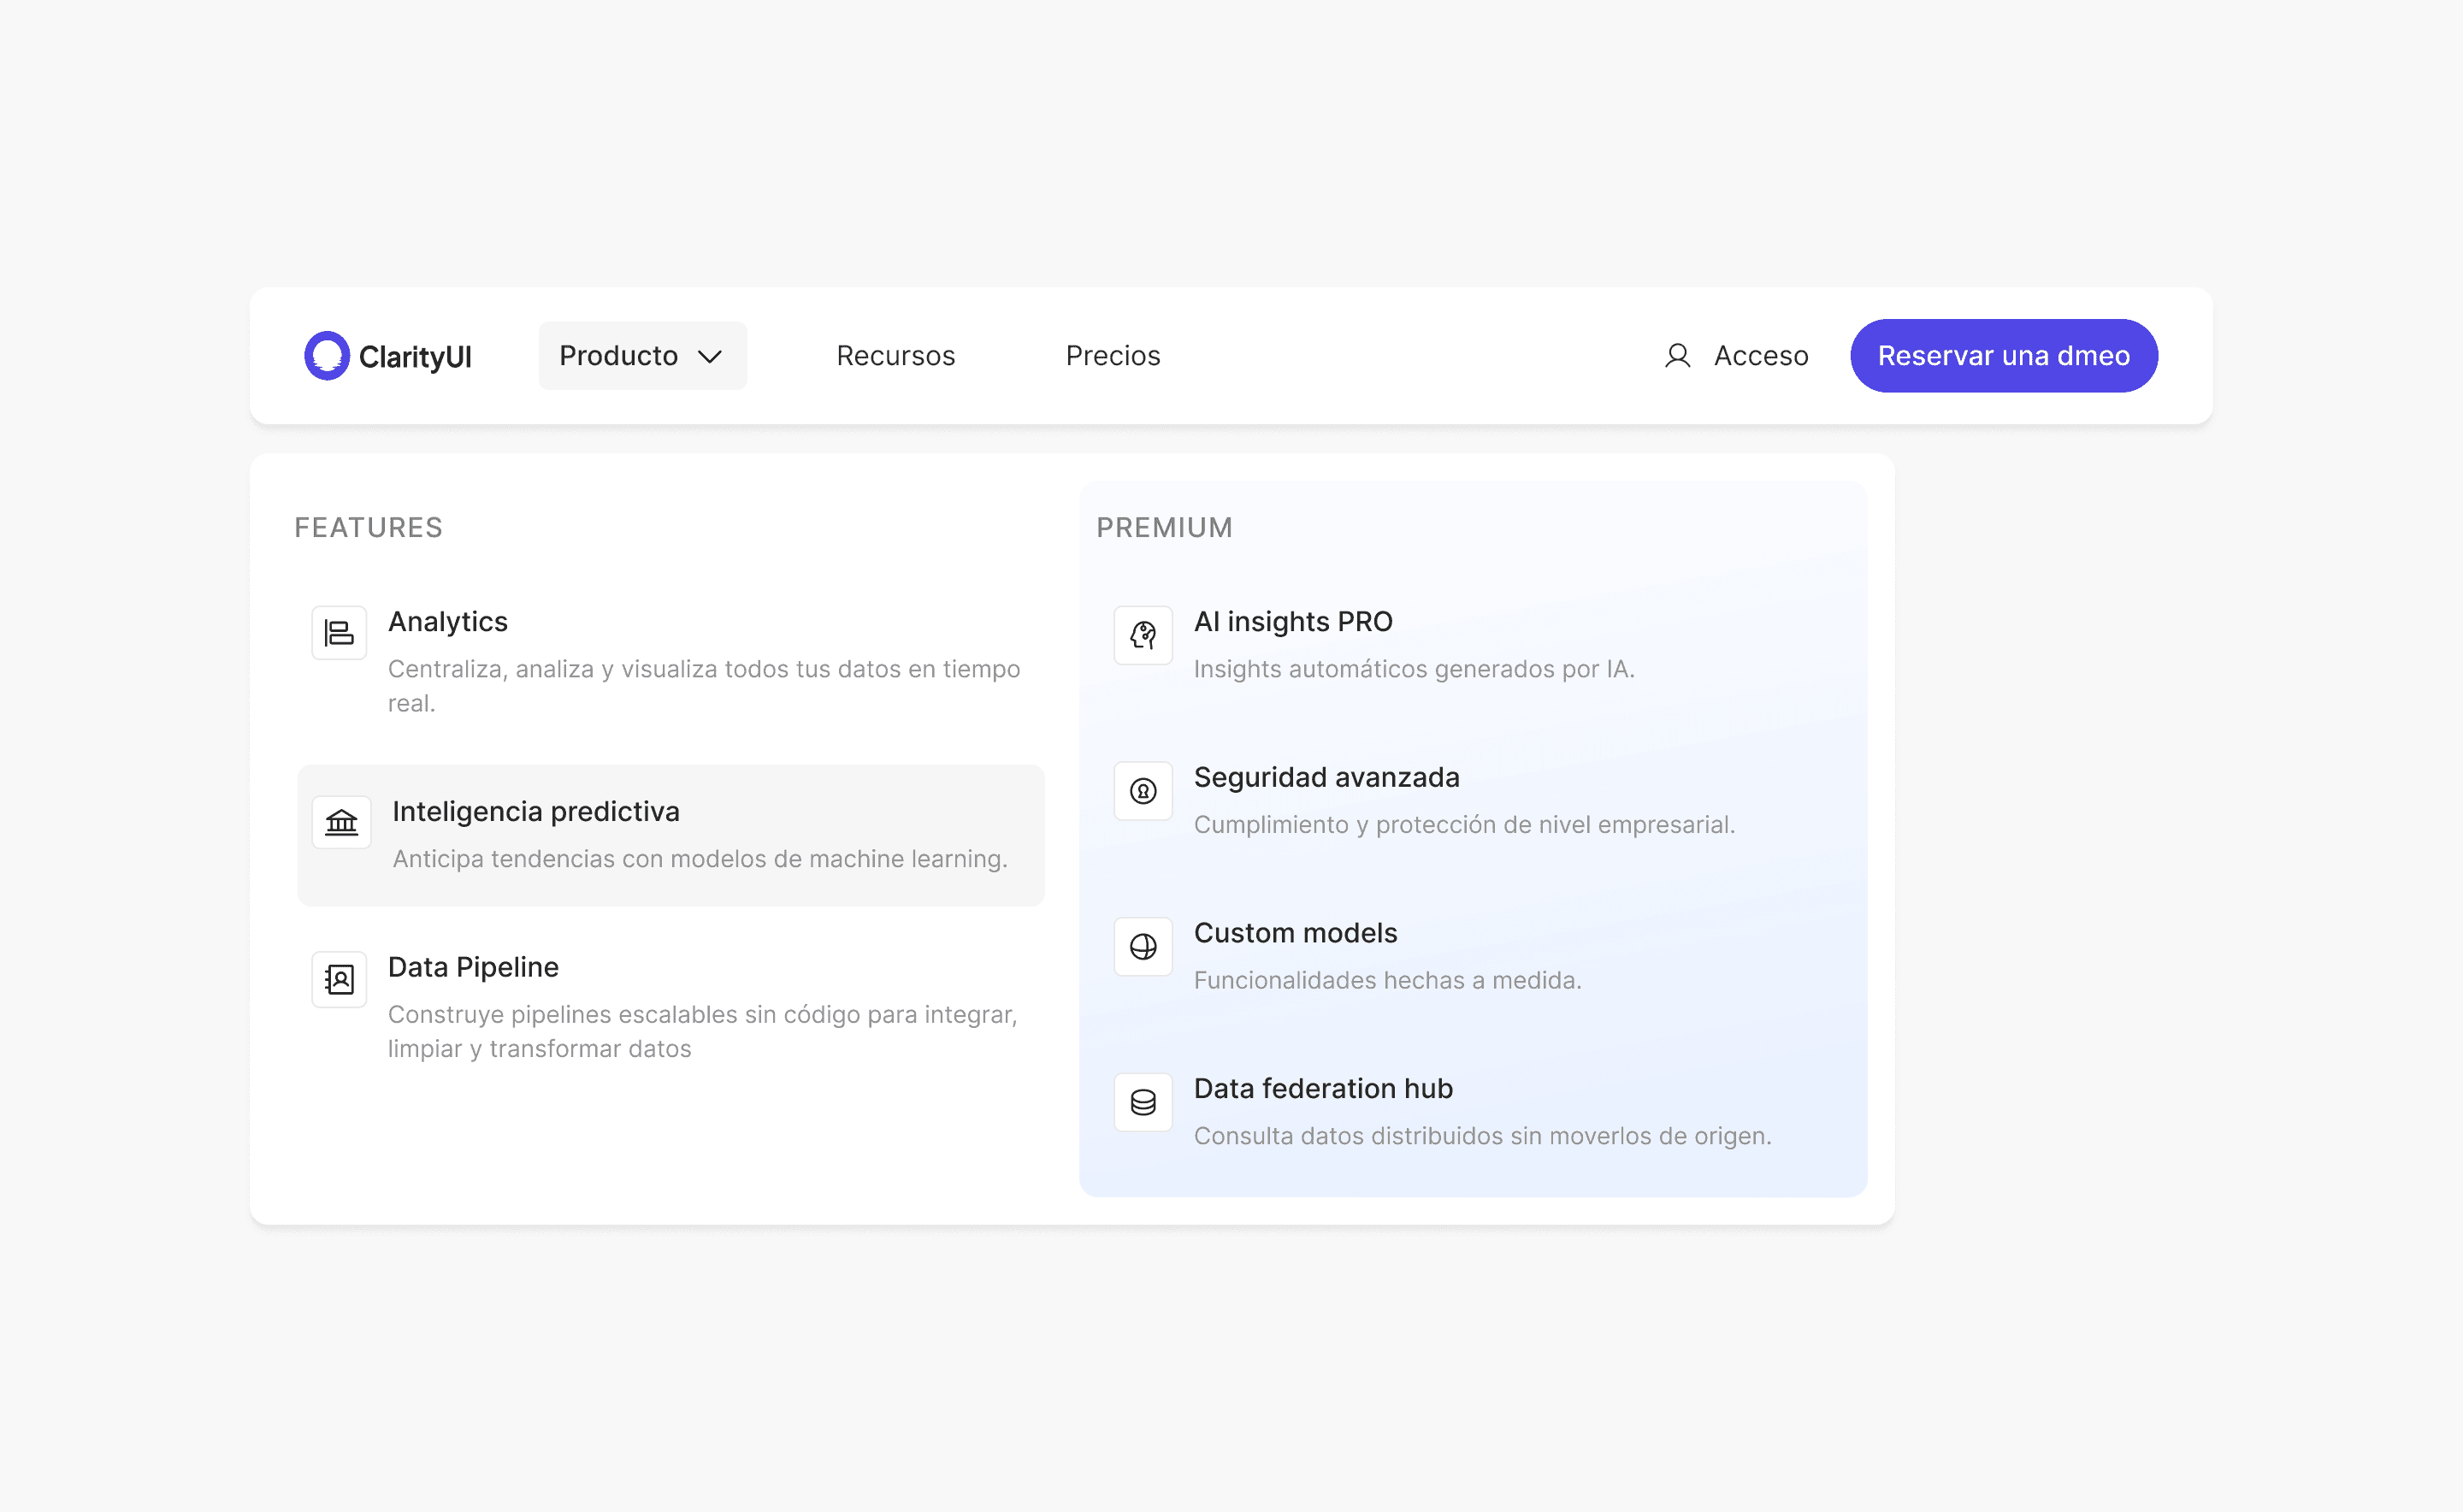Select the Seguridad avanzada title
Image resolution: width=2463 pixels, height=1512 pixels.
pos(1326,777)
